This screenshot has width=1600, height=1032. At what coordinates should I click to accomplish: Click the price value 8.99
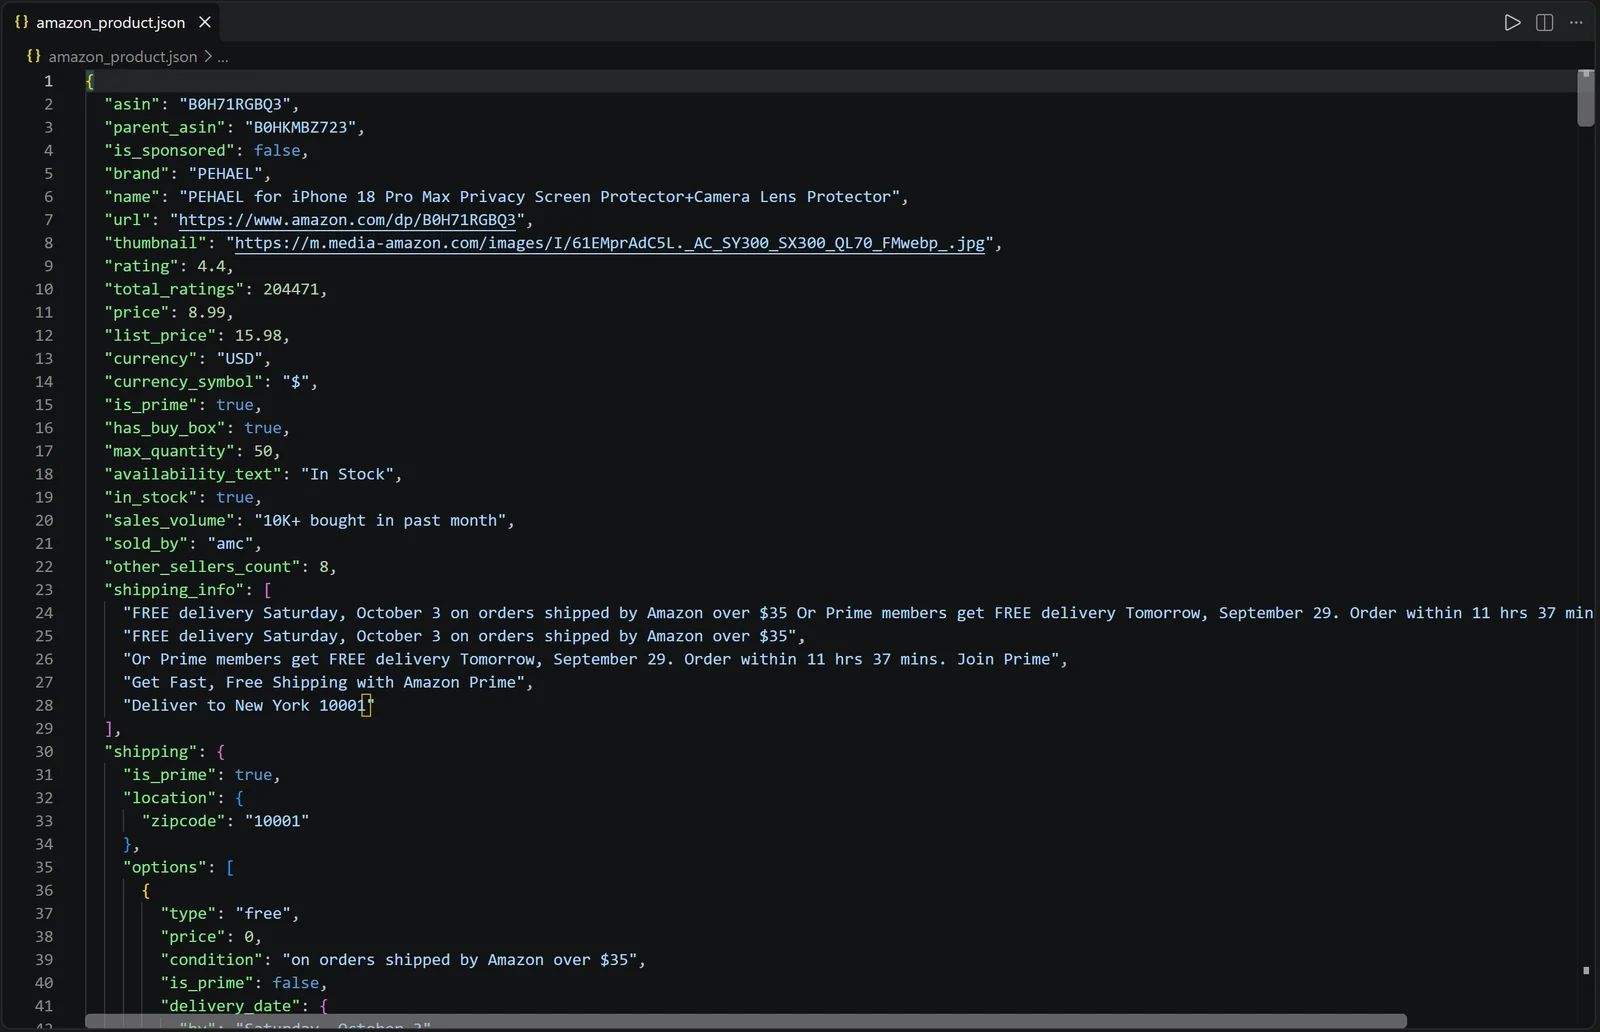coord(207,312)
